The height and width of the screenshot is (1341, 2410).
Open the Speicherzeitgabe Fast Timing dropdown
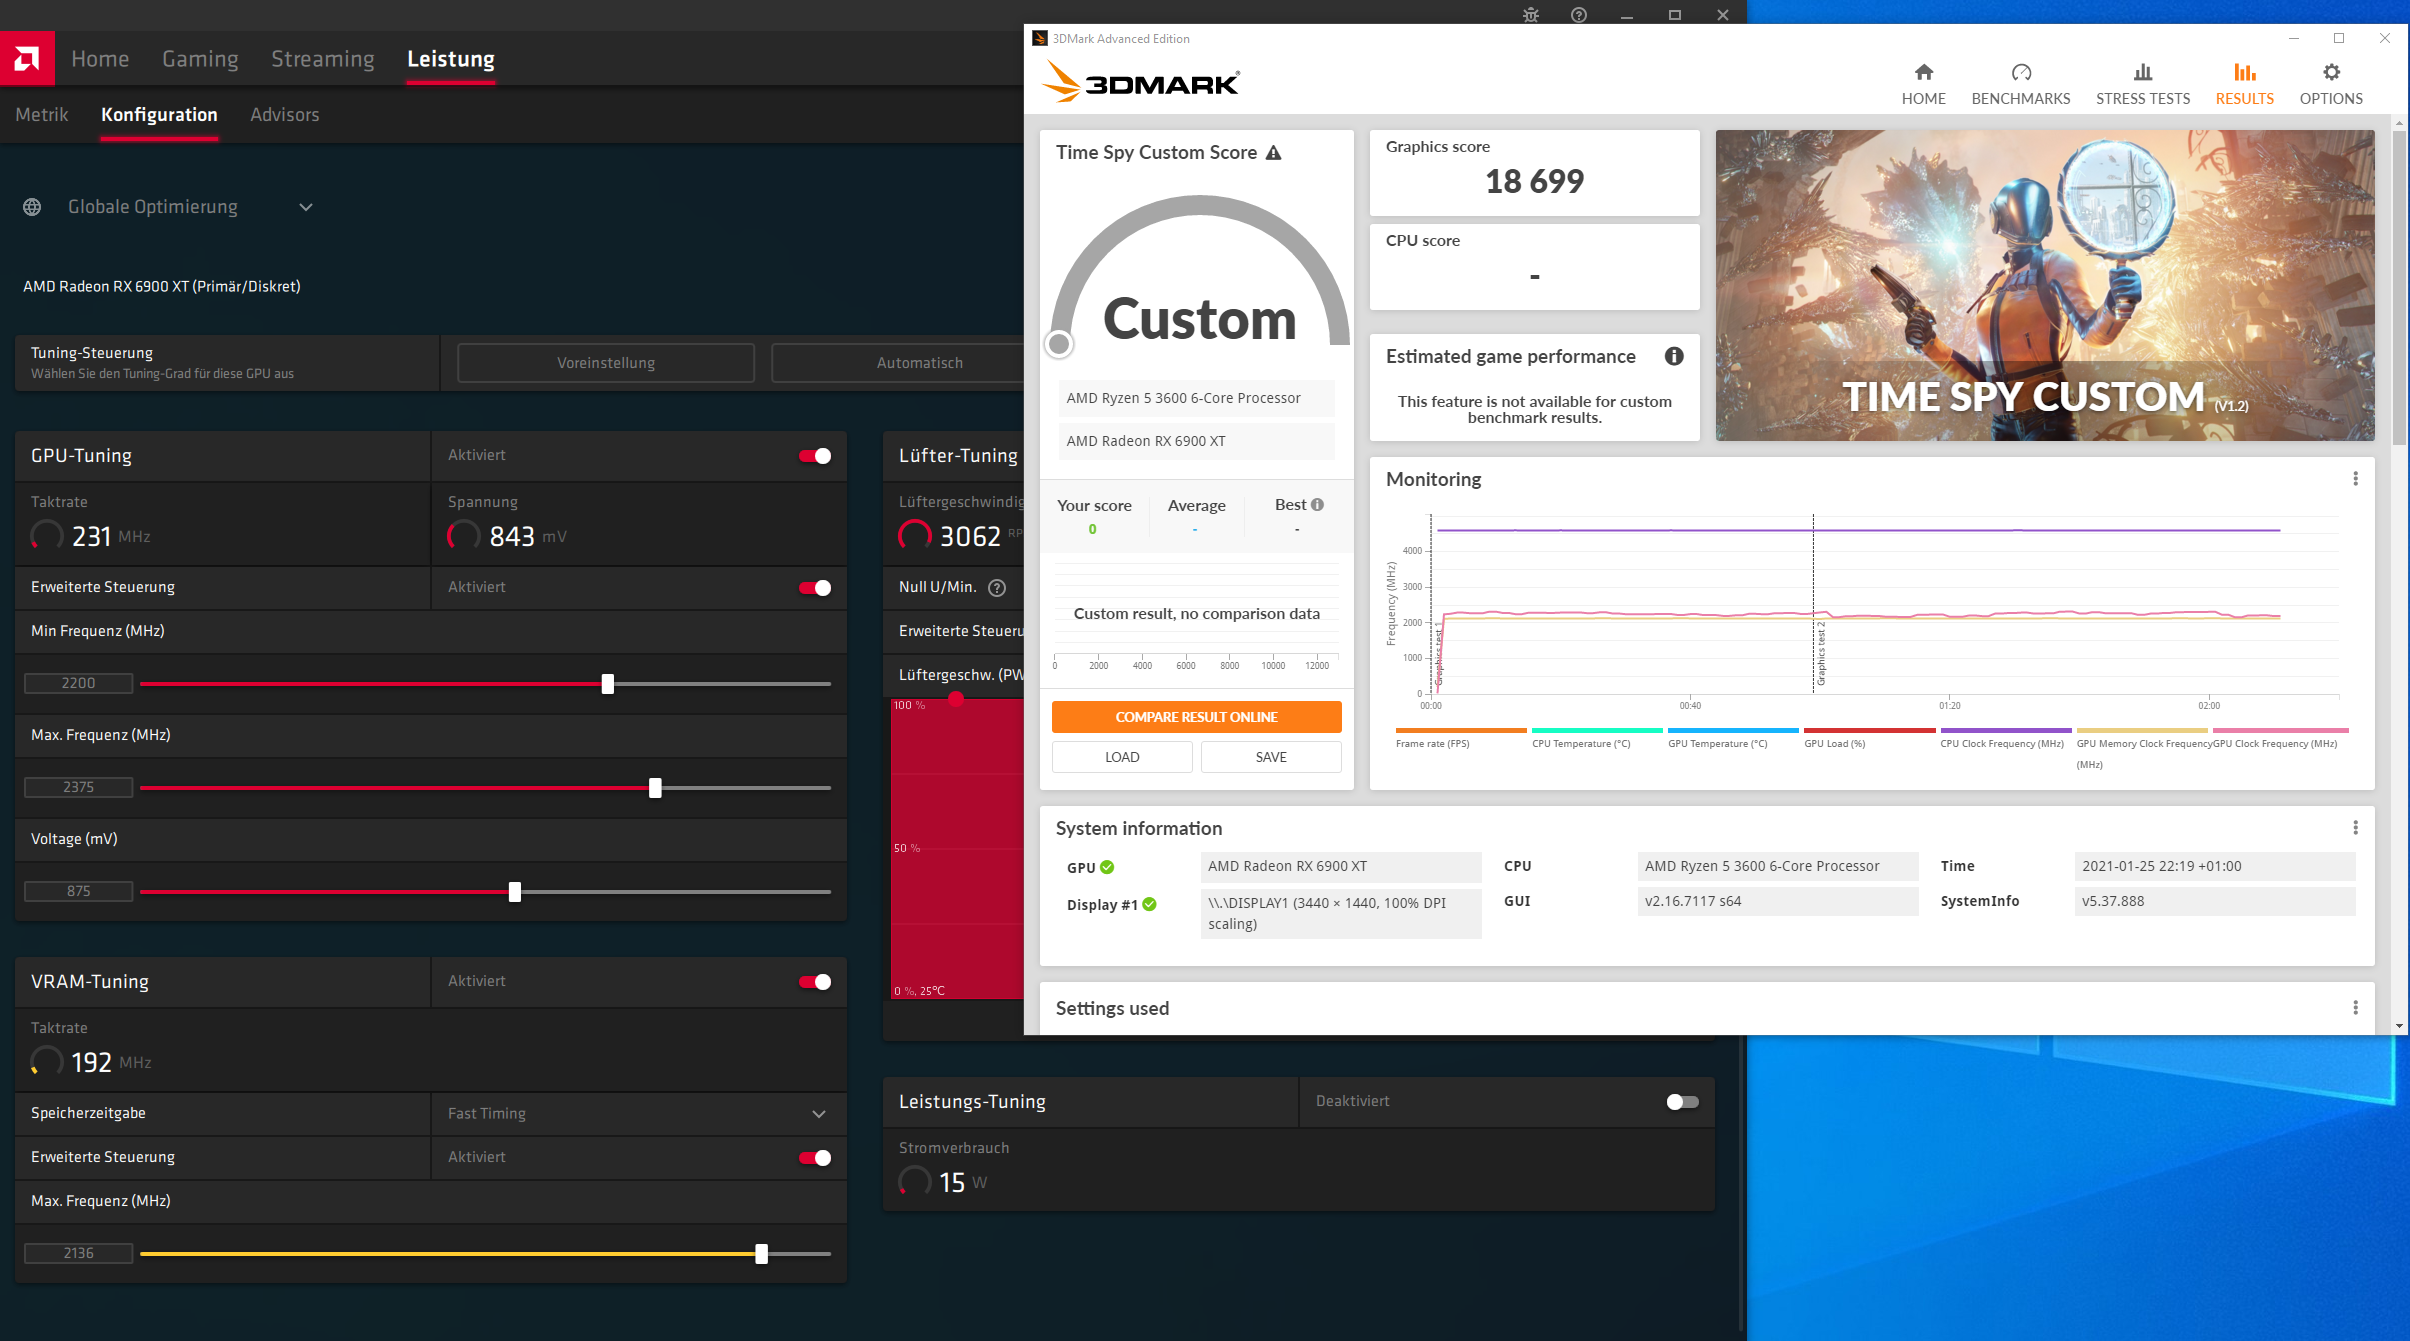pyautogui.click(x=818, y=1114)
